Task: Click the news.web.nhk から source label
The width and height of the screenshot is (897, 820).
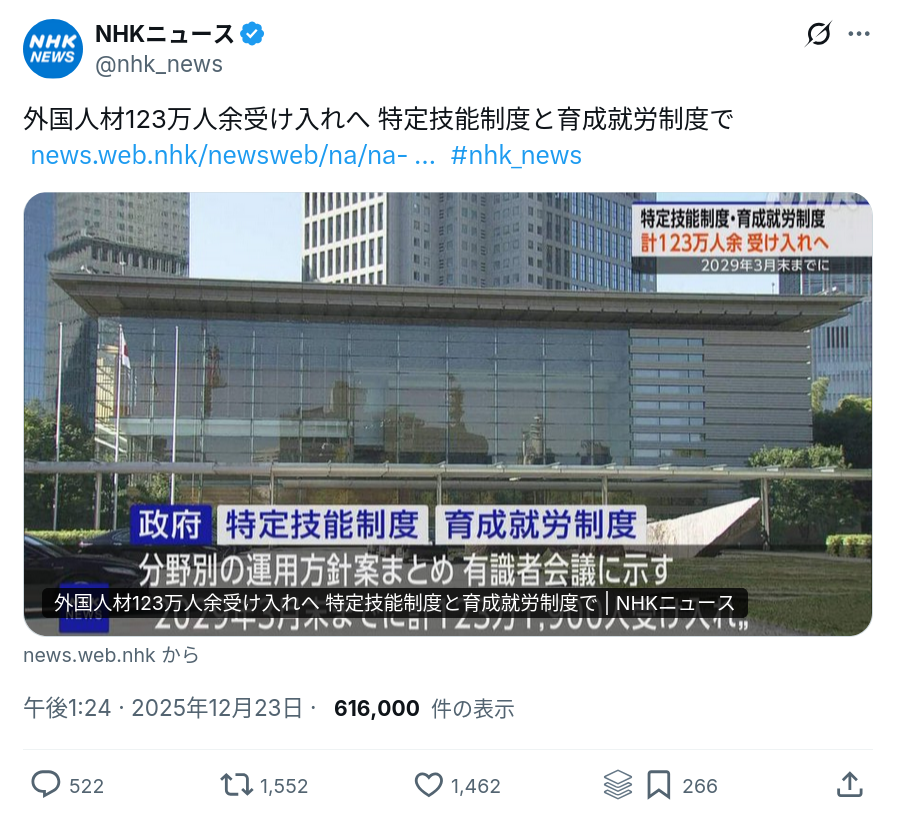Action: click(x=111, y=655)
